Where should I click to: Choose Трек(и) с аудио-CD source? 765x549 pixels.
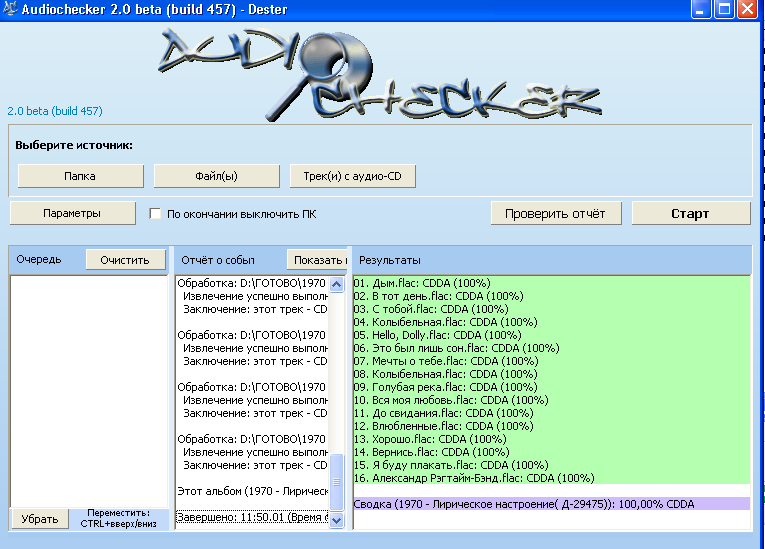coord(352,176)
